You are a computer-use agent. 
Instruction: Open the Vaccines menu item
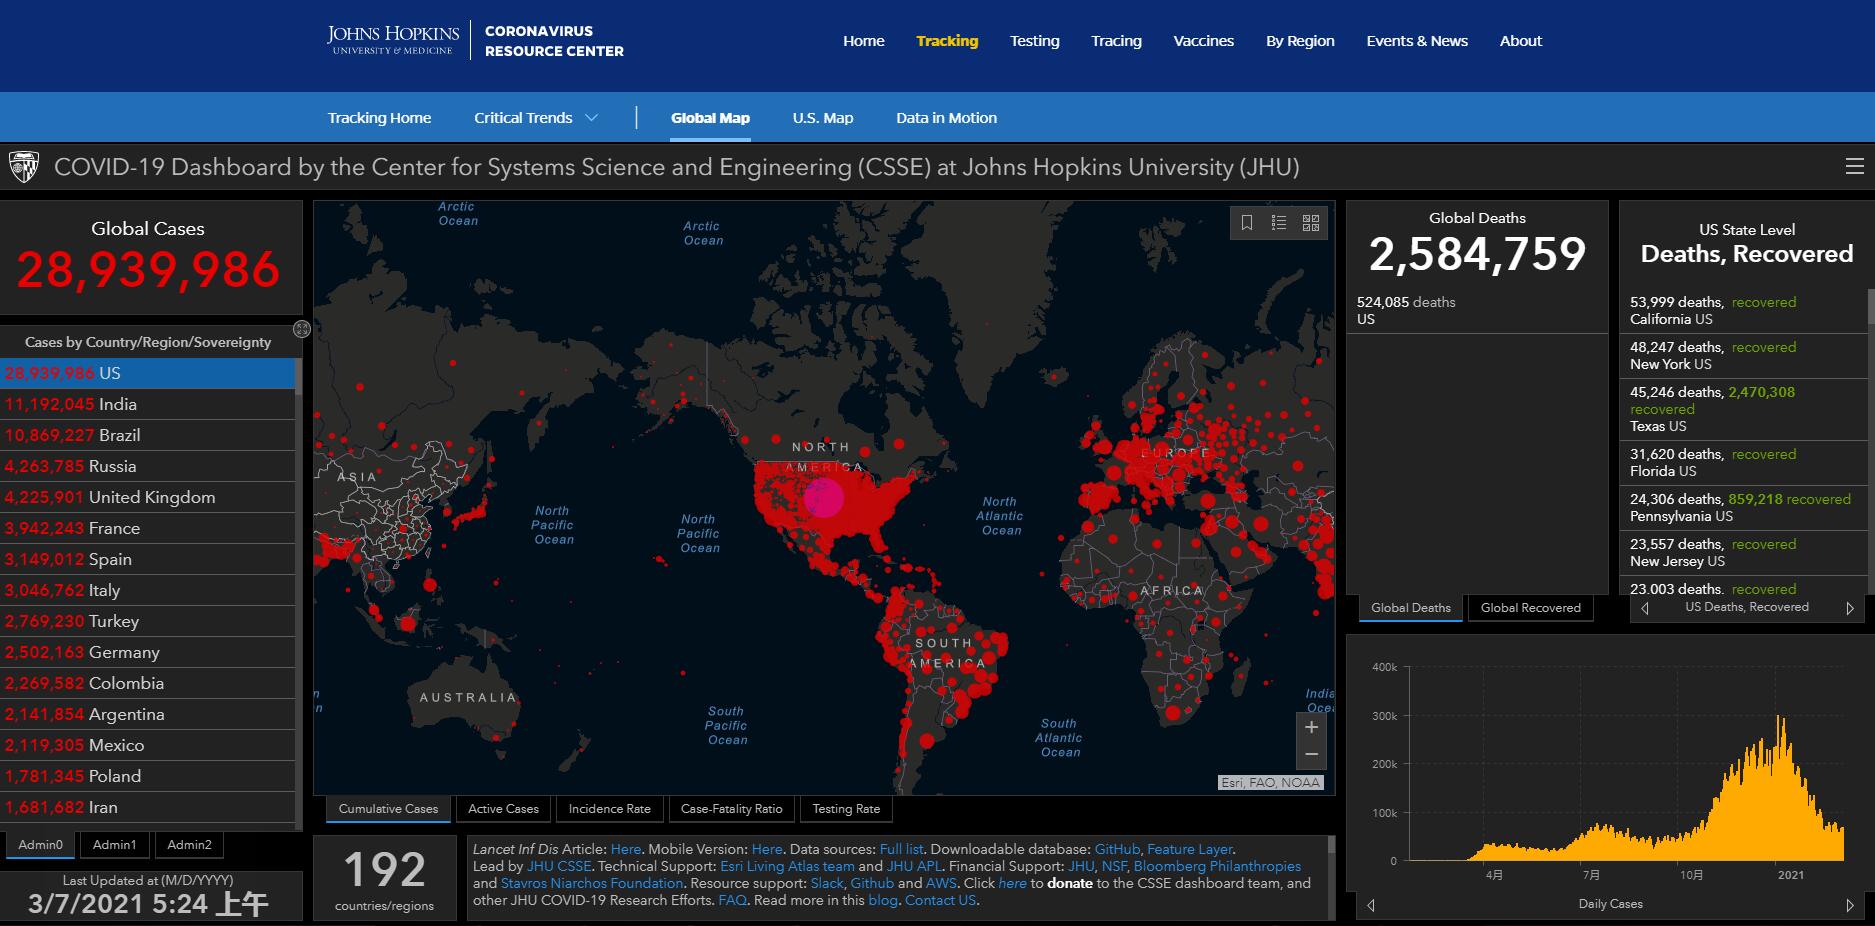click(1203, 41)
